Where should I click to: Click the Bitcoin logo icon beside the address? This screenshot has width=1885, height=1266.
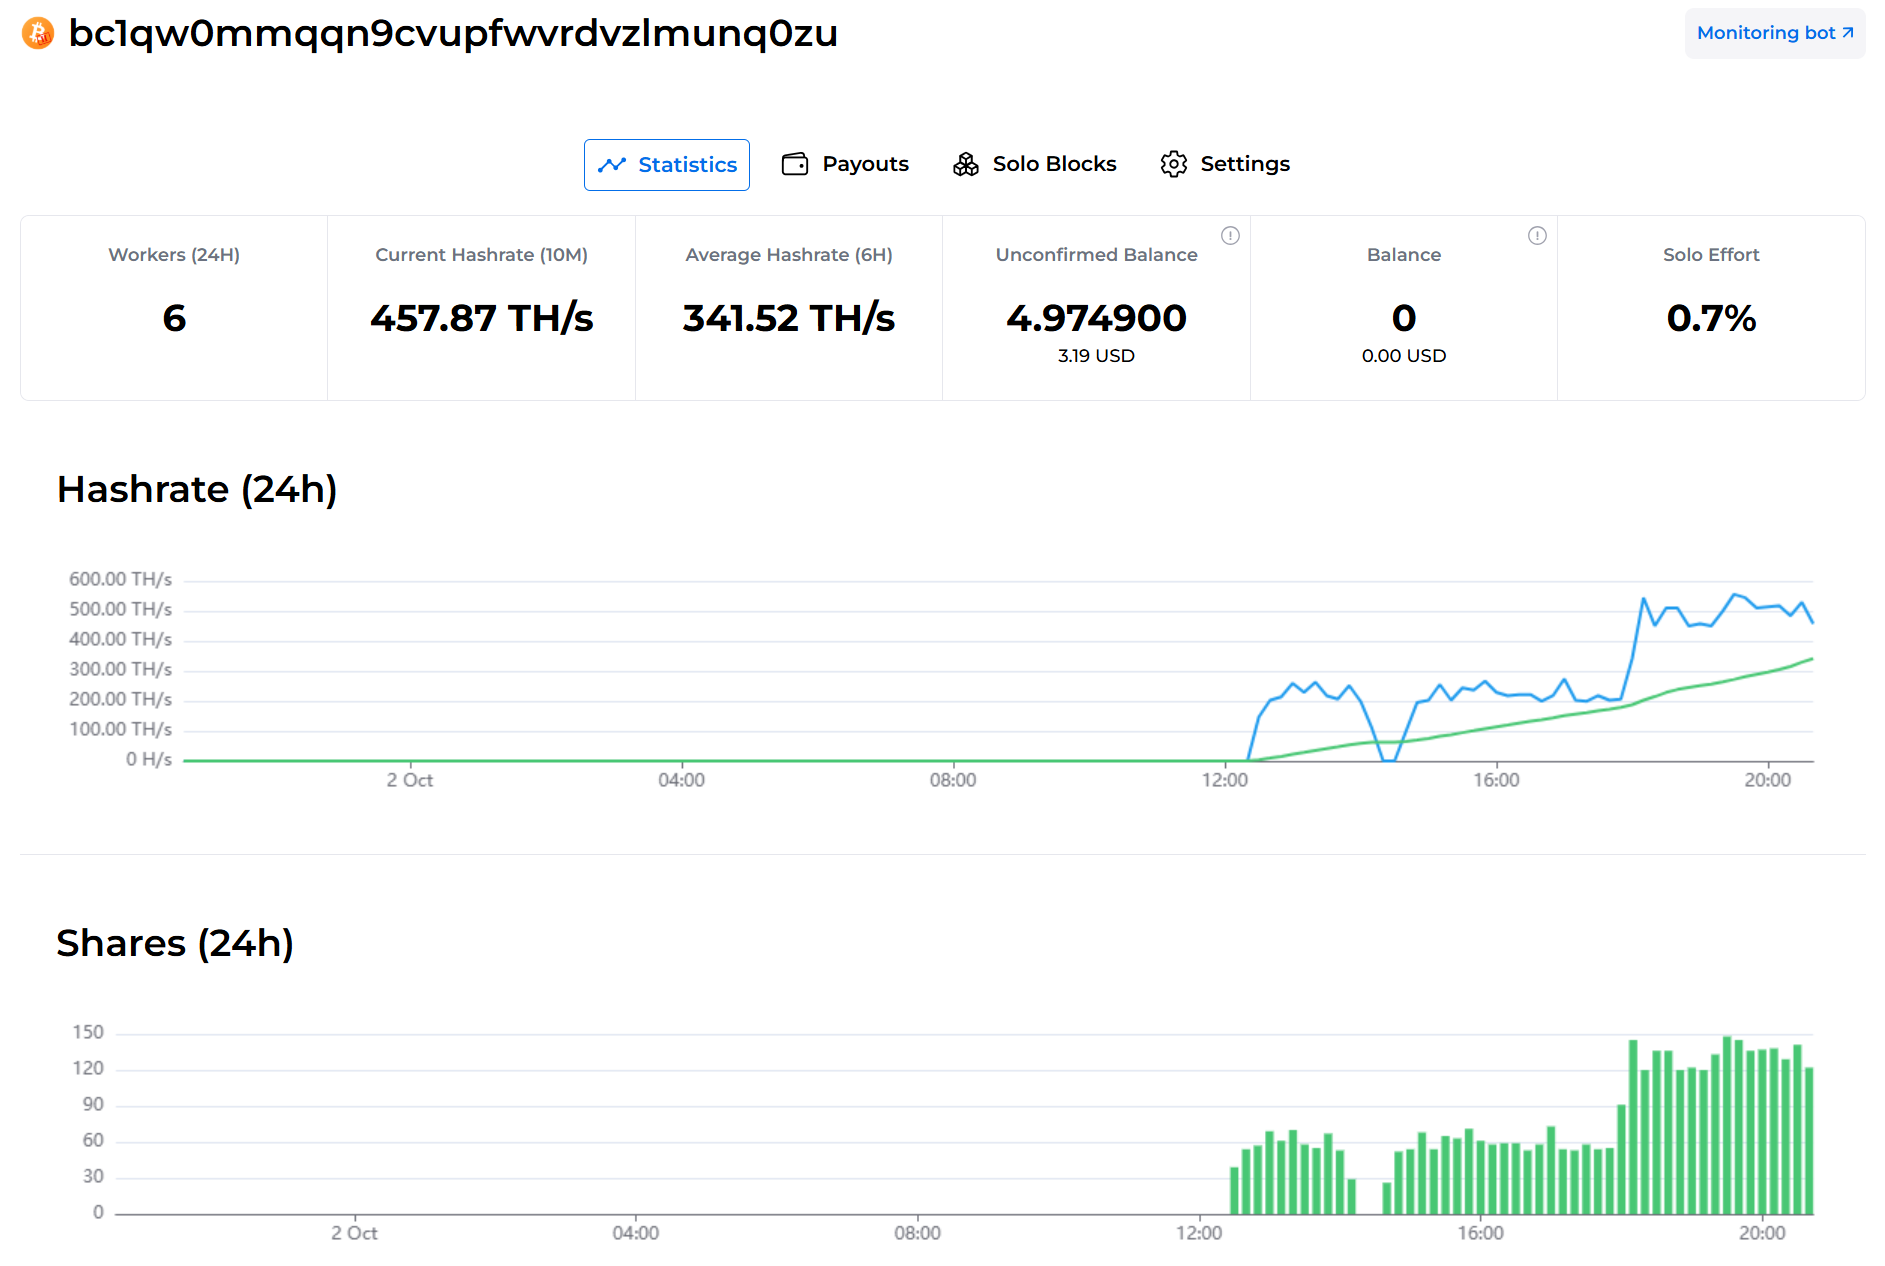[x=38, y=33]
